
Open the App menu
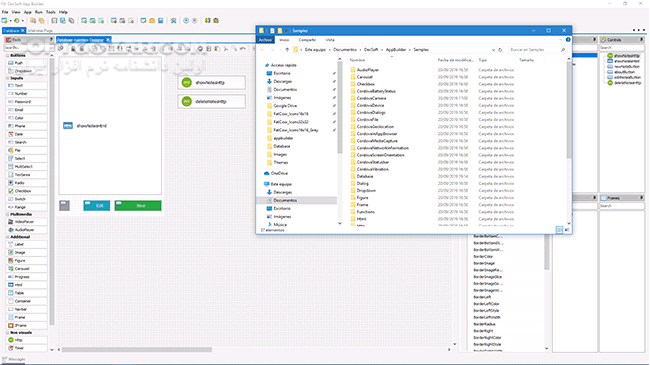pyautogui.click(x=27, y=12)
